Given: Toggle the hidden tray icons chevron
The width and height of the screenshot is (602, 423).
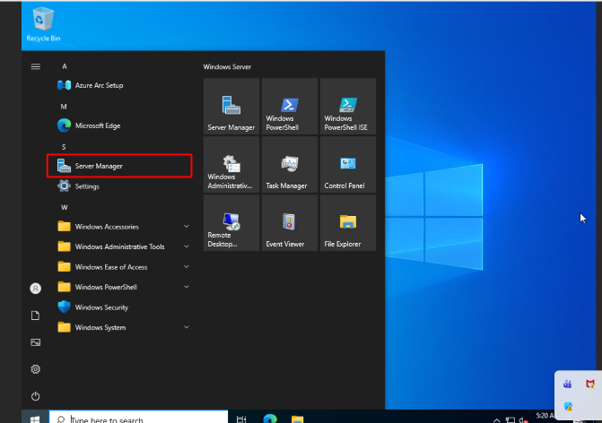Looking at the screenshot, I should 496,420.
